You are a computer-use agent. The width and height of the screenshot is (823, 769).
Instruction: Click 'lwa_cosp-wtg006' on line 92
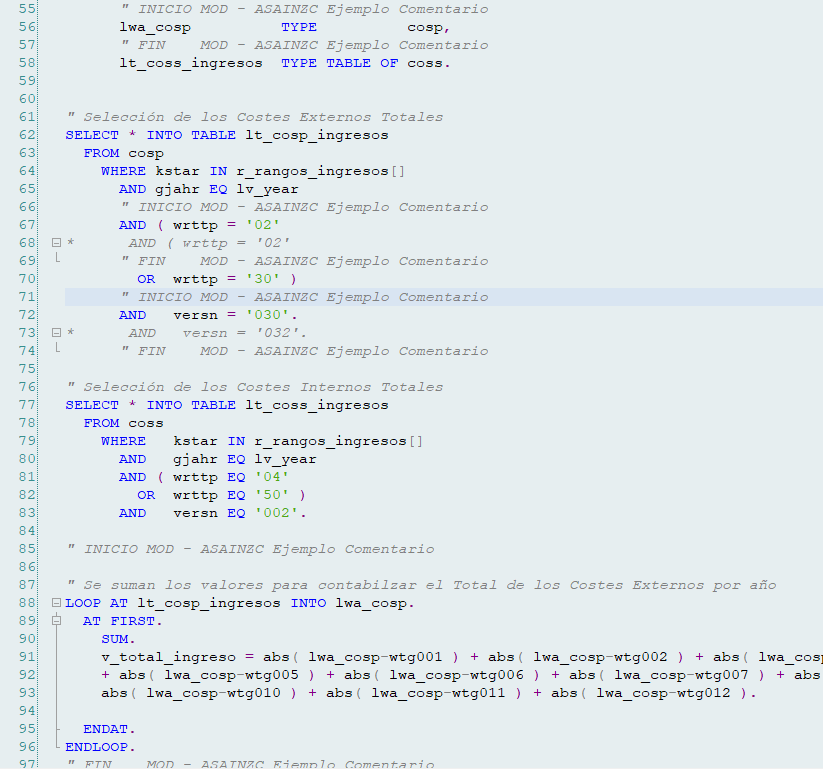[x=457, y=675]
